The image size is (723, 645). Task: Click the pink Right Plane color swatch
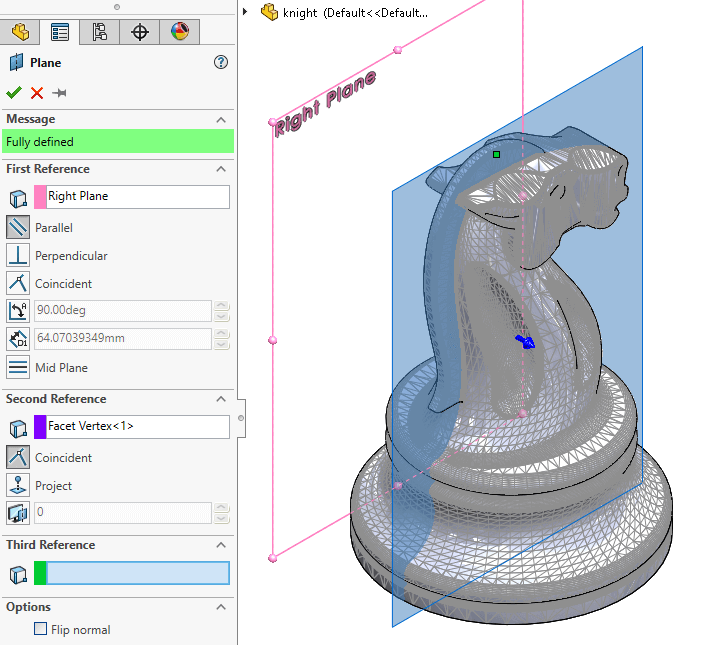pyautogui.click(x=40, y=197)
